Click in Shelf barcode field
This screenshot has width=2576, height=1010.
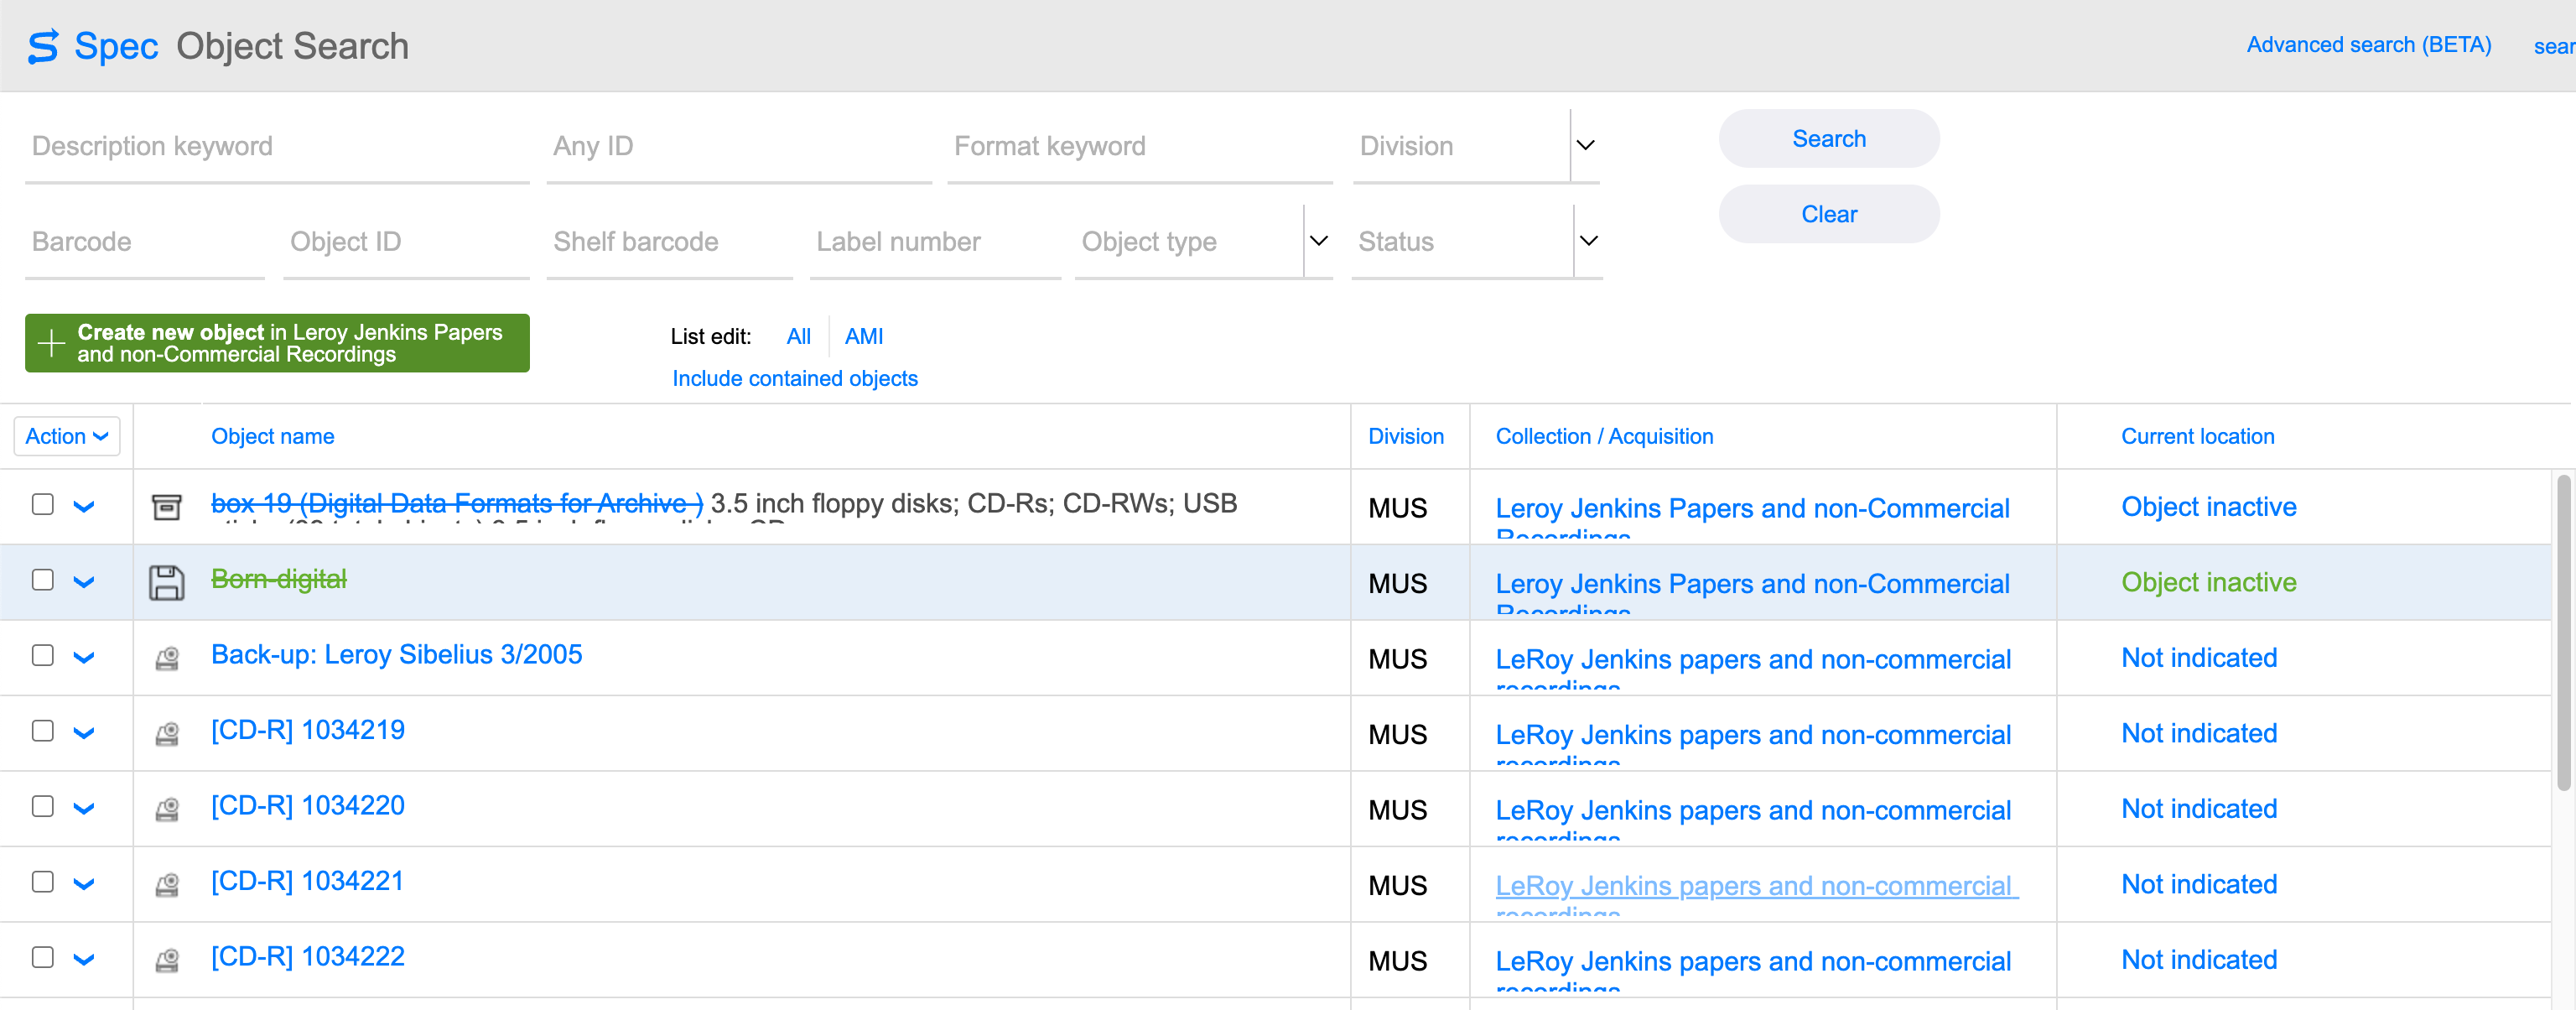click(x=670, y=242)
